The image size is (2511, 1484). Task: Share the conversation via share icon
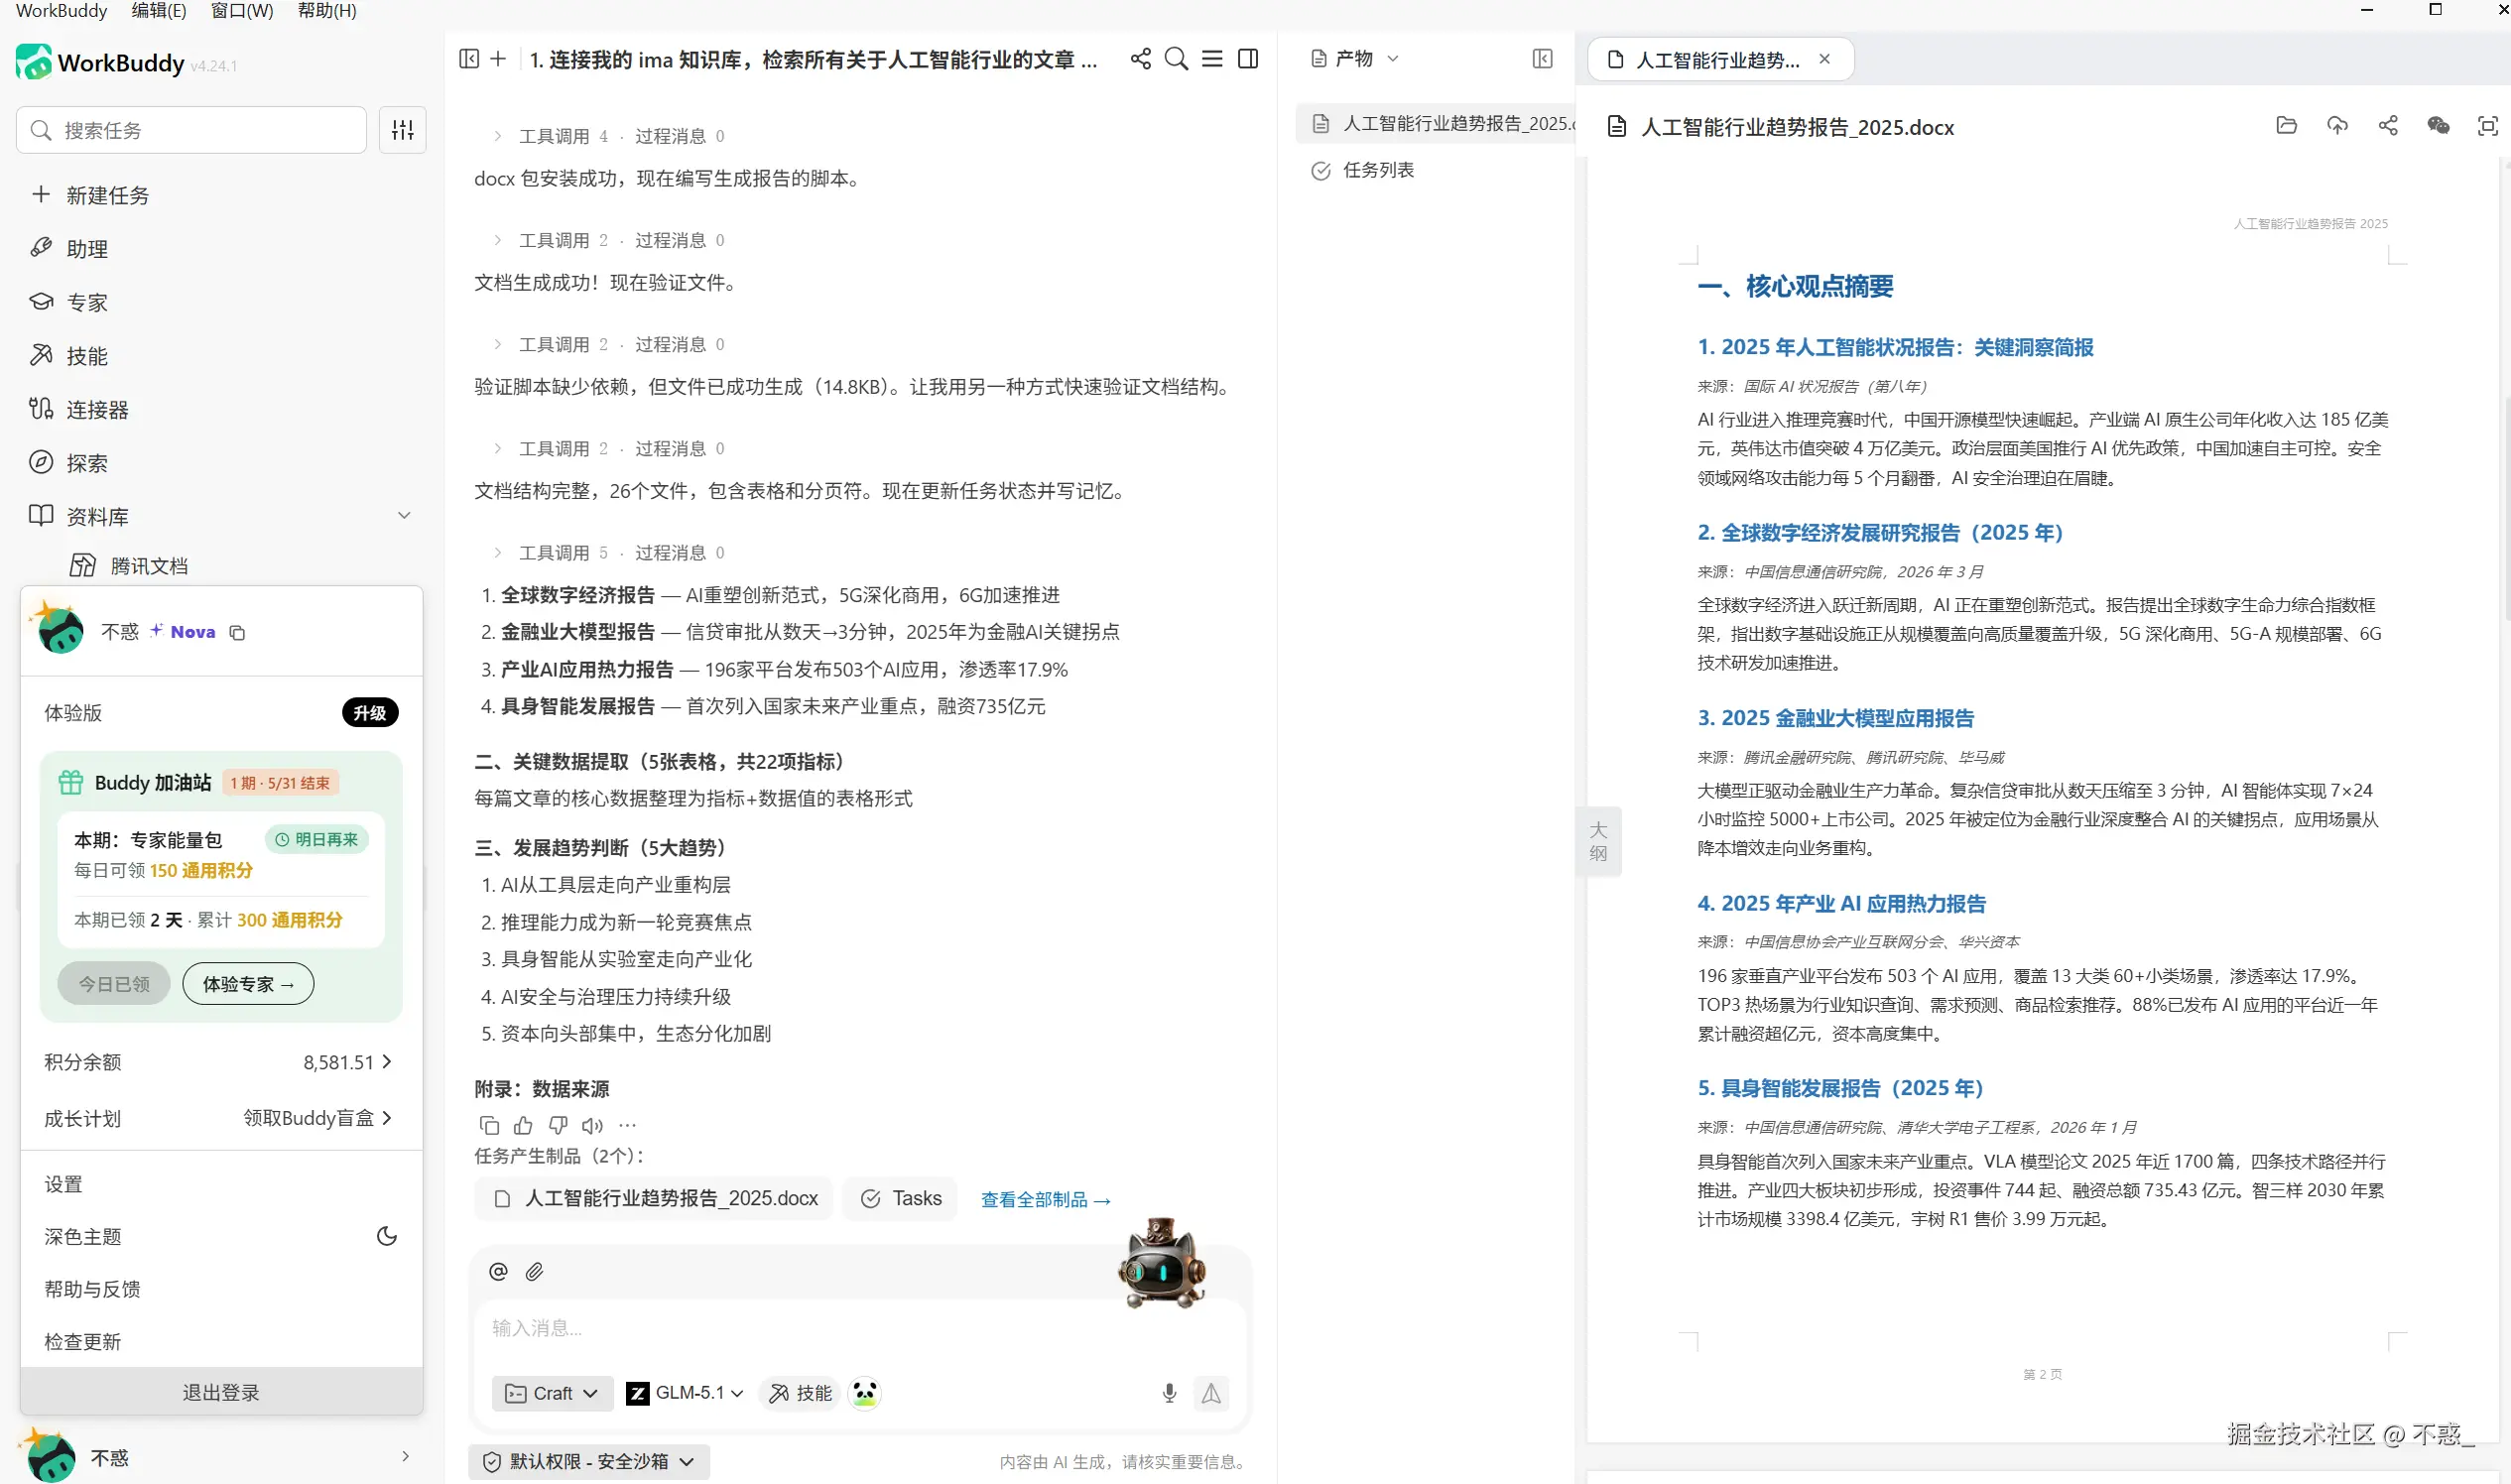[1140, 59]
